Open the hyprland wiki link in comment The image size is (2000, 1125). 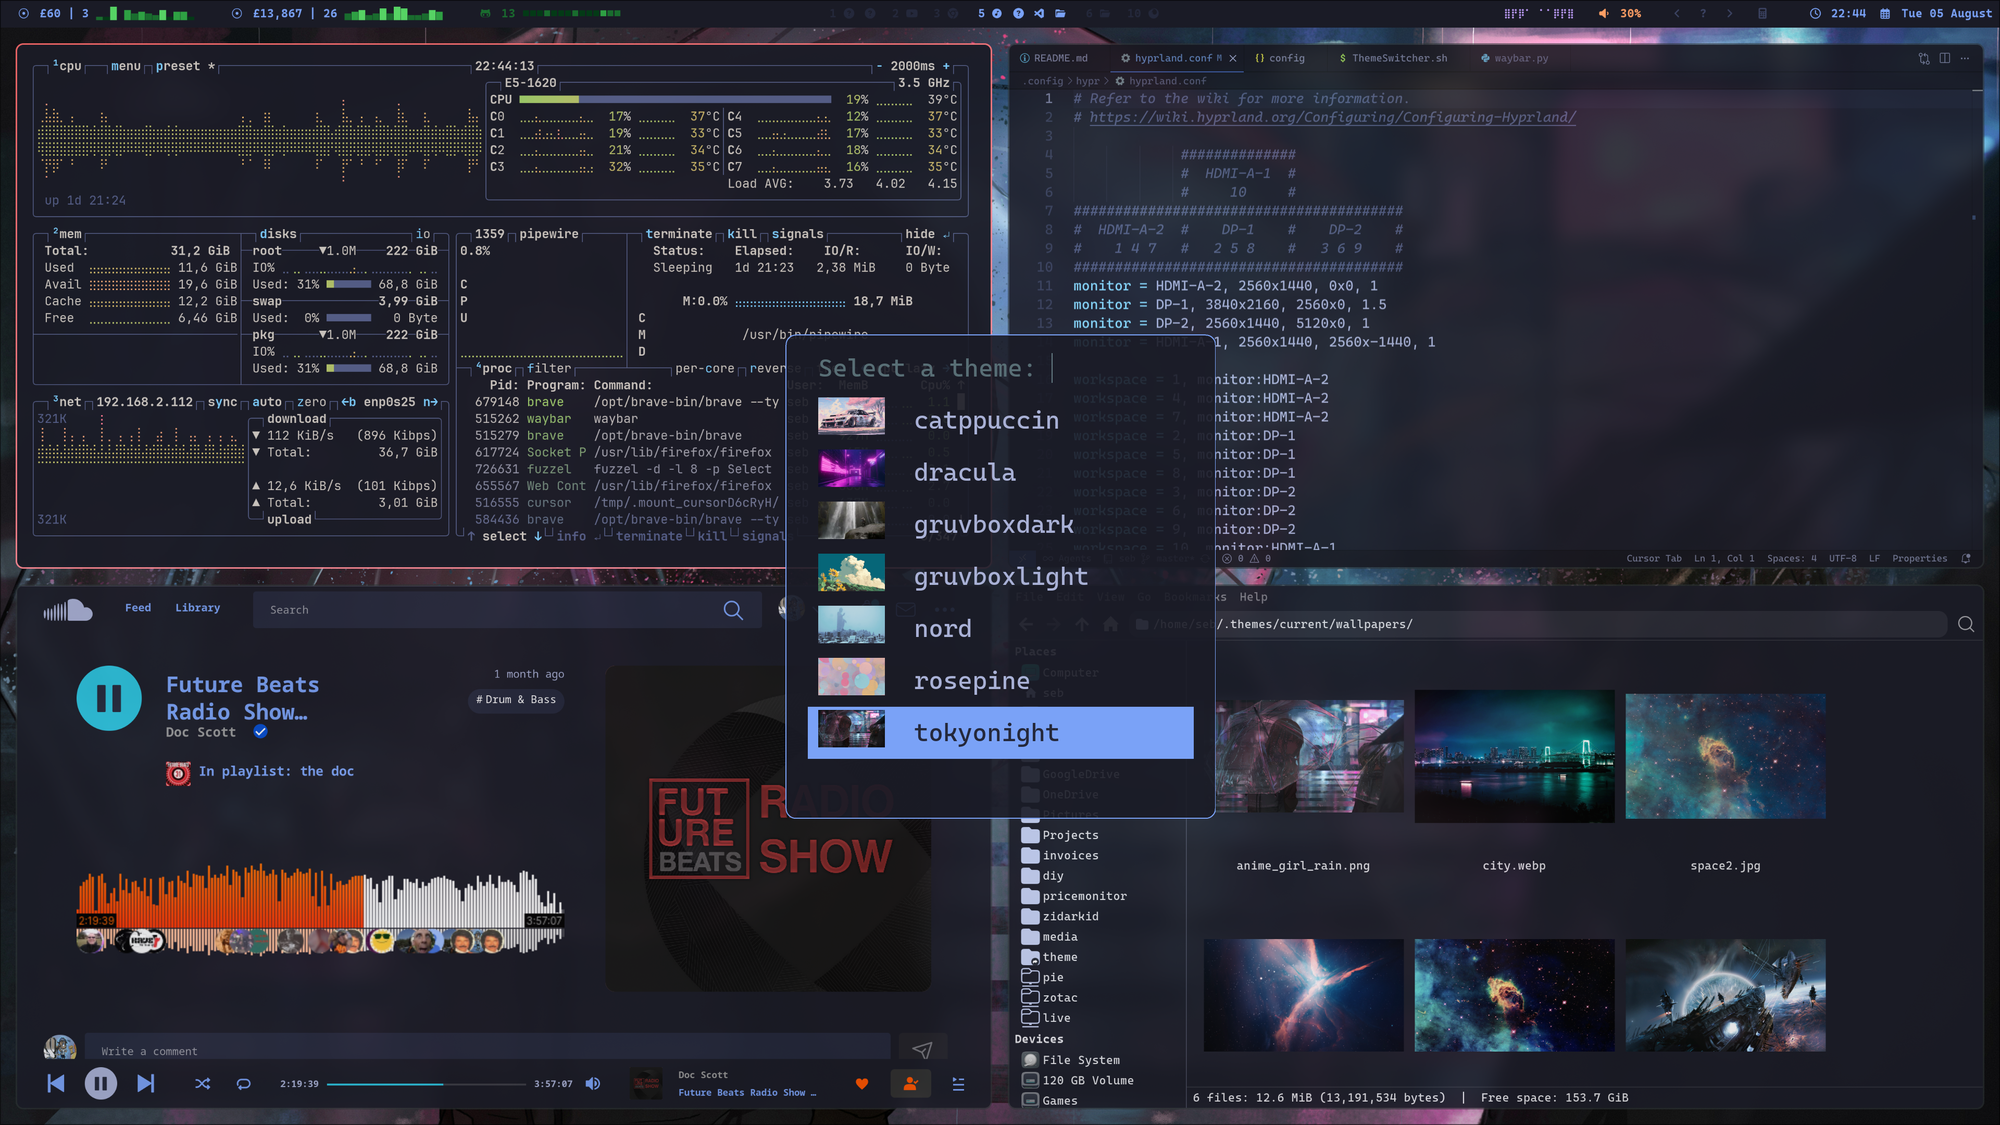[x=1332, y=117]
